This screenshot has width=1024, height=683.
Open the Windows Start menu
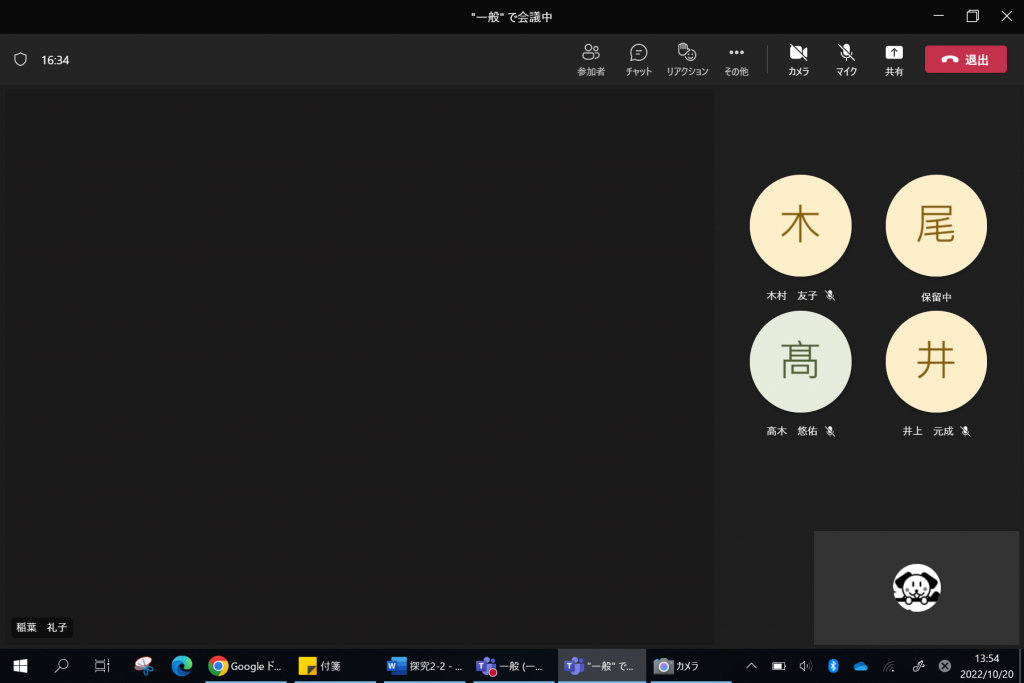20,666
